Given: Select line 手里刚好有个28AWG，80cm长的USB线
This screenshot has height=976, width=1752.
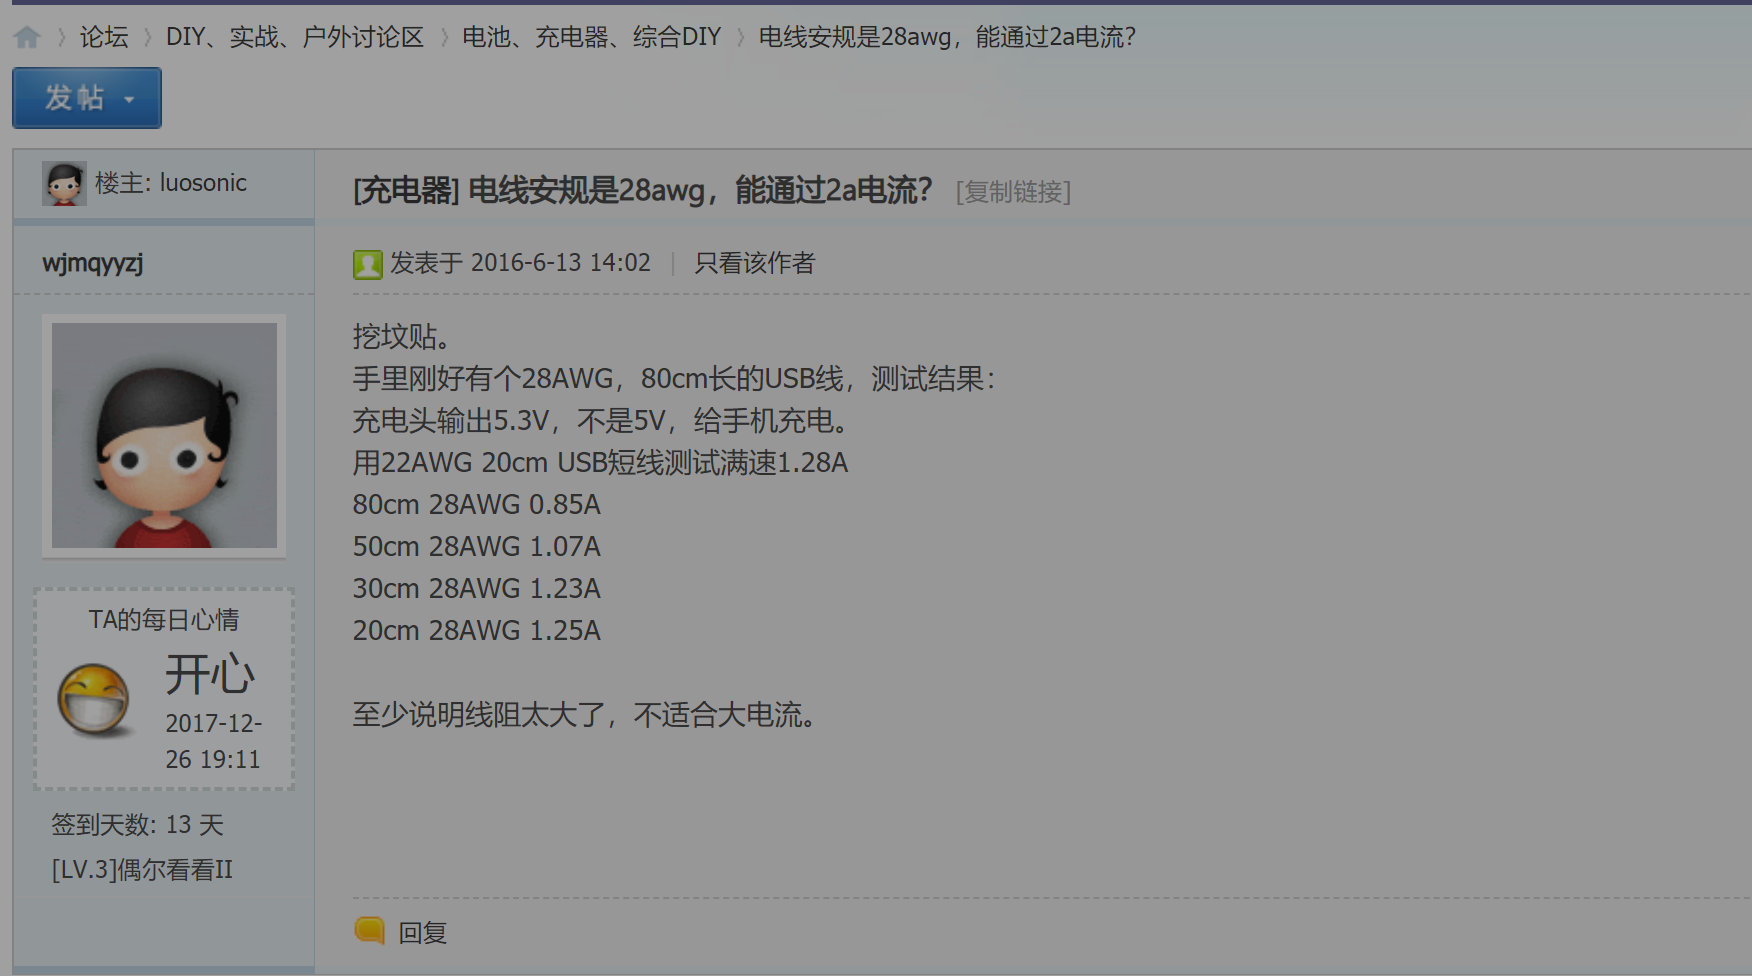Looking at the screenshot, I should tap(674, 379).
